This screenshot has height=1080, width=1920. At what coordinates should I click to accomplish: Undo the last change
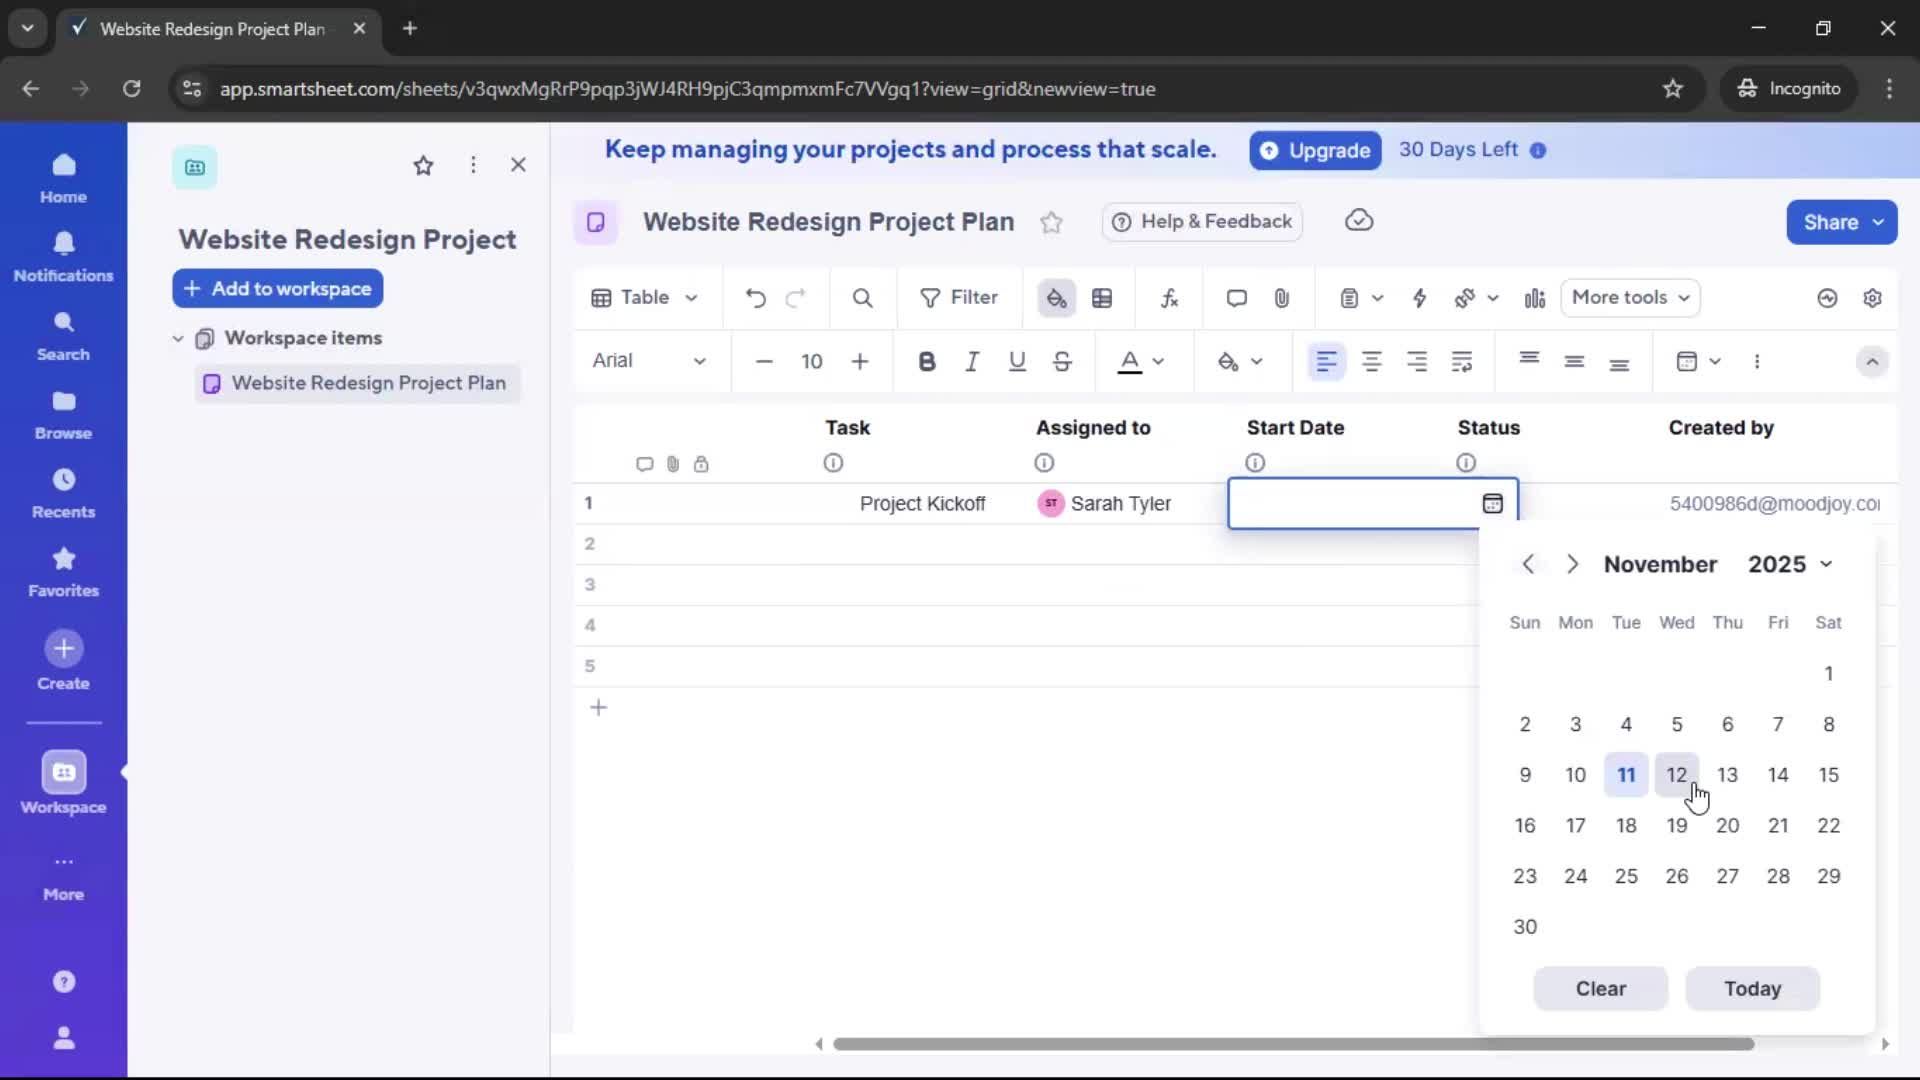(755, 297)
